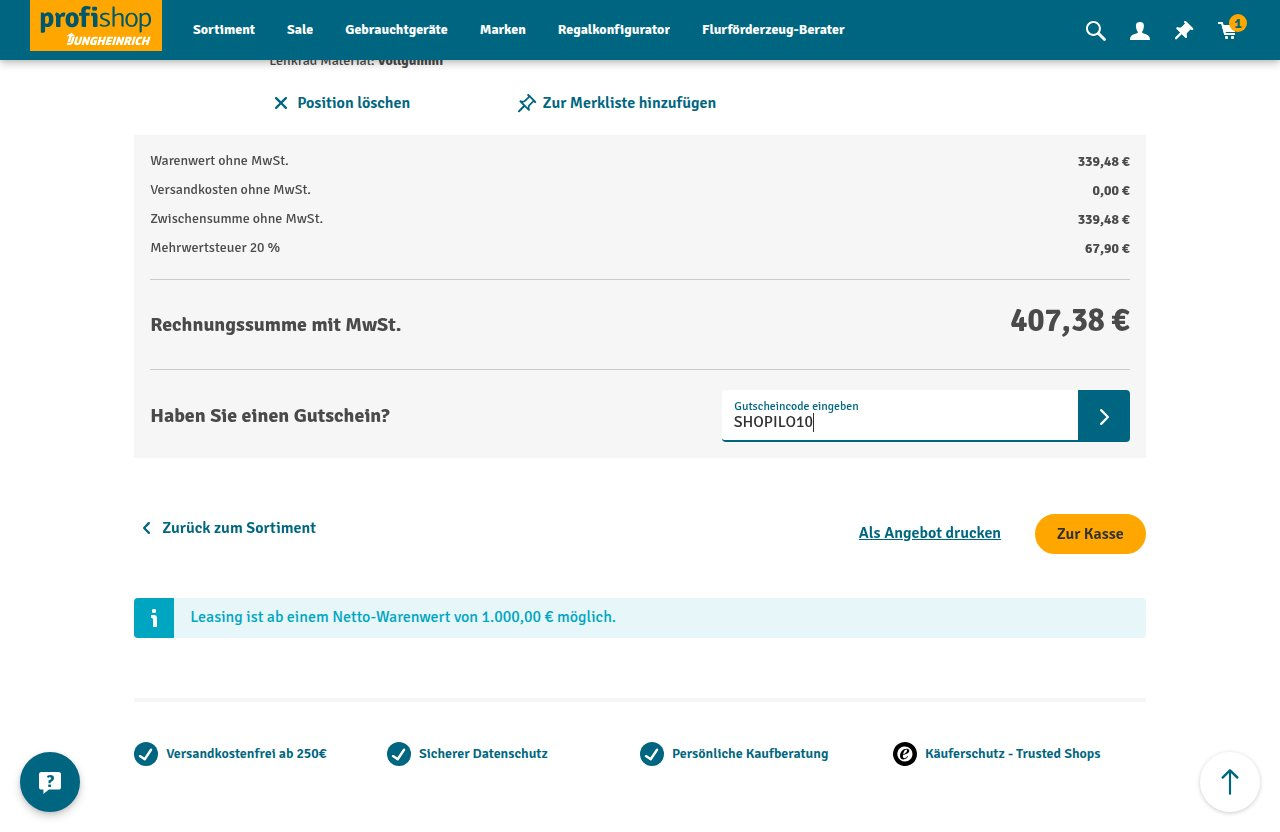The height and width of the screenshot is (832, 1280).
Task: Submit voucher code with arrow button
Action: pos(1104,416)
